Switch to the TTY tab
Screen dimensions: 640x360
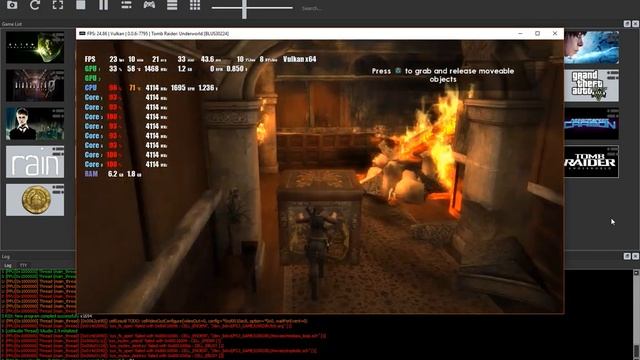(23, 265)
